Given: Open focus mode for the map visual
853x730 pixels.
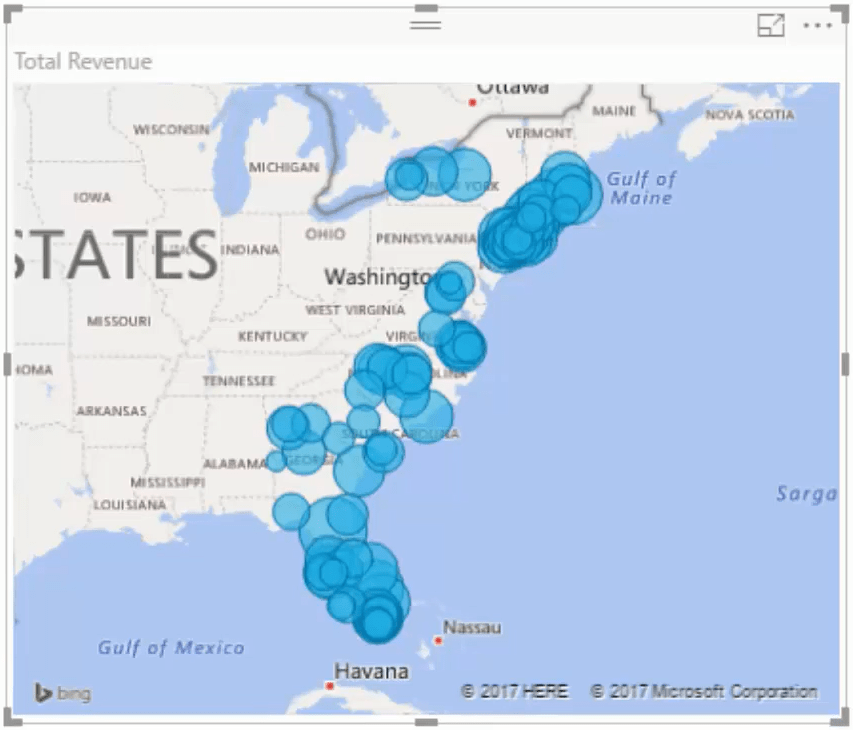Looking at the screenshot, I should tap(771, 26).
